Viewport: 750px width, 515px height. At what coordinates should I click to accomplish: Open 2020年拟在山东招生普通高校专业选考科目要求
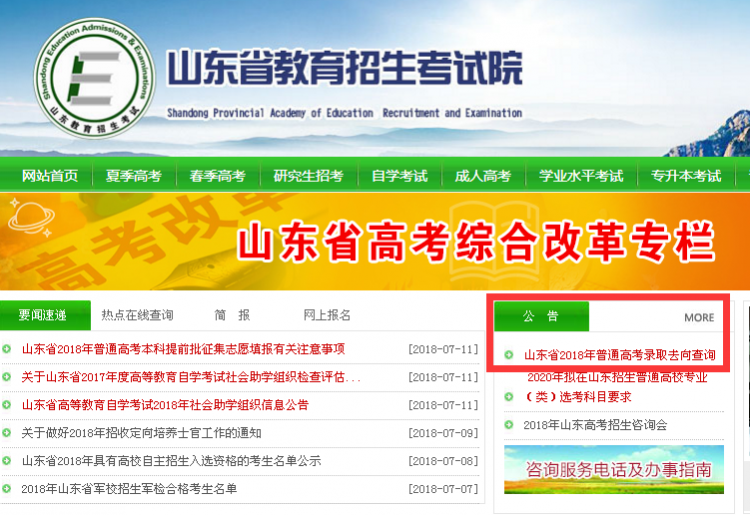click(x=616, y=387)
